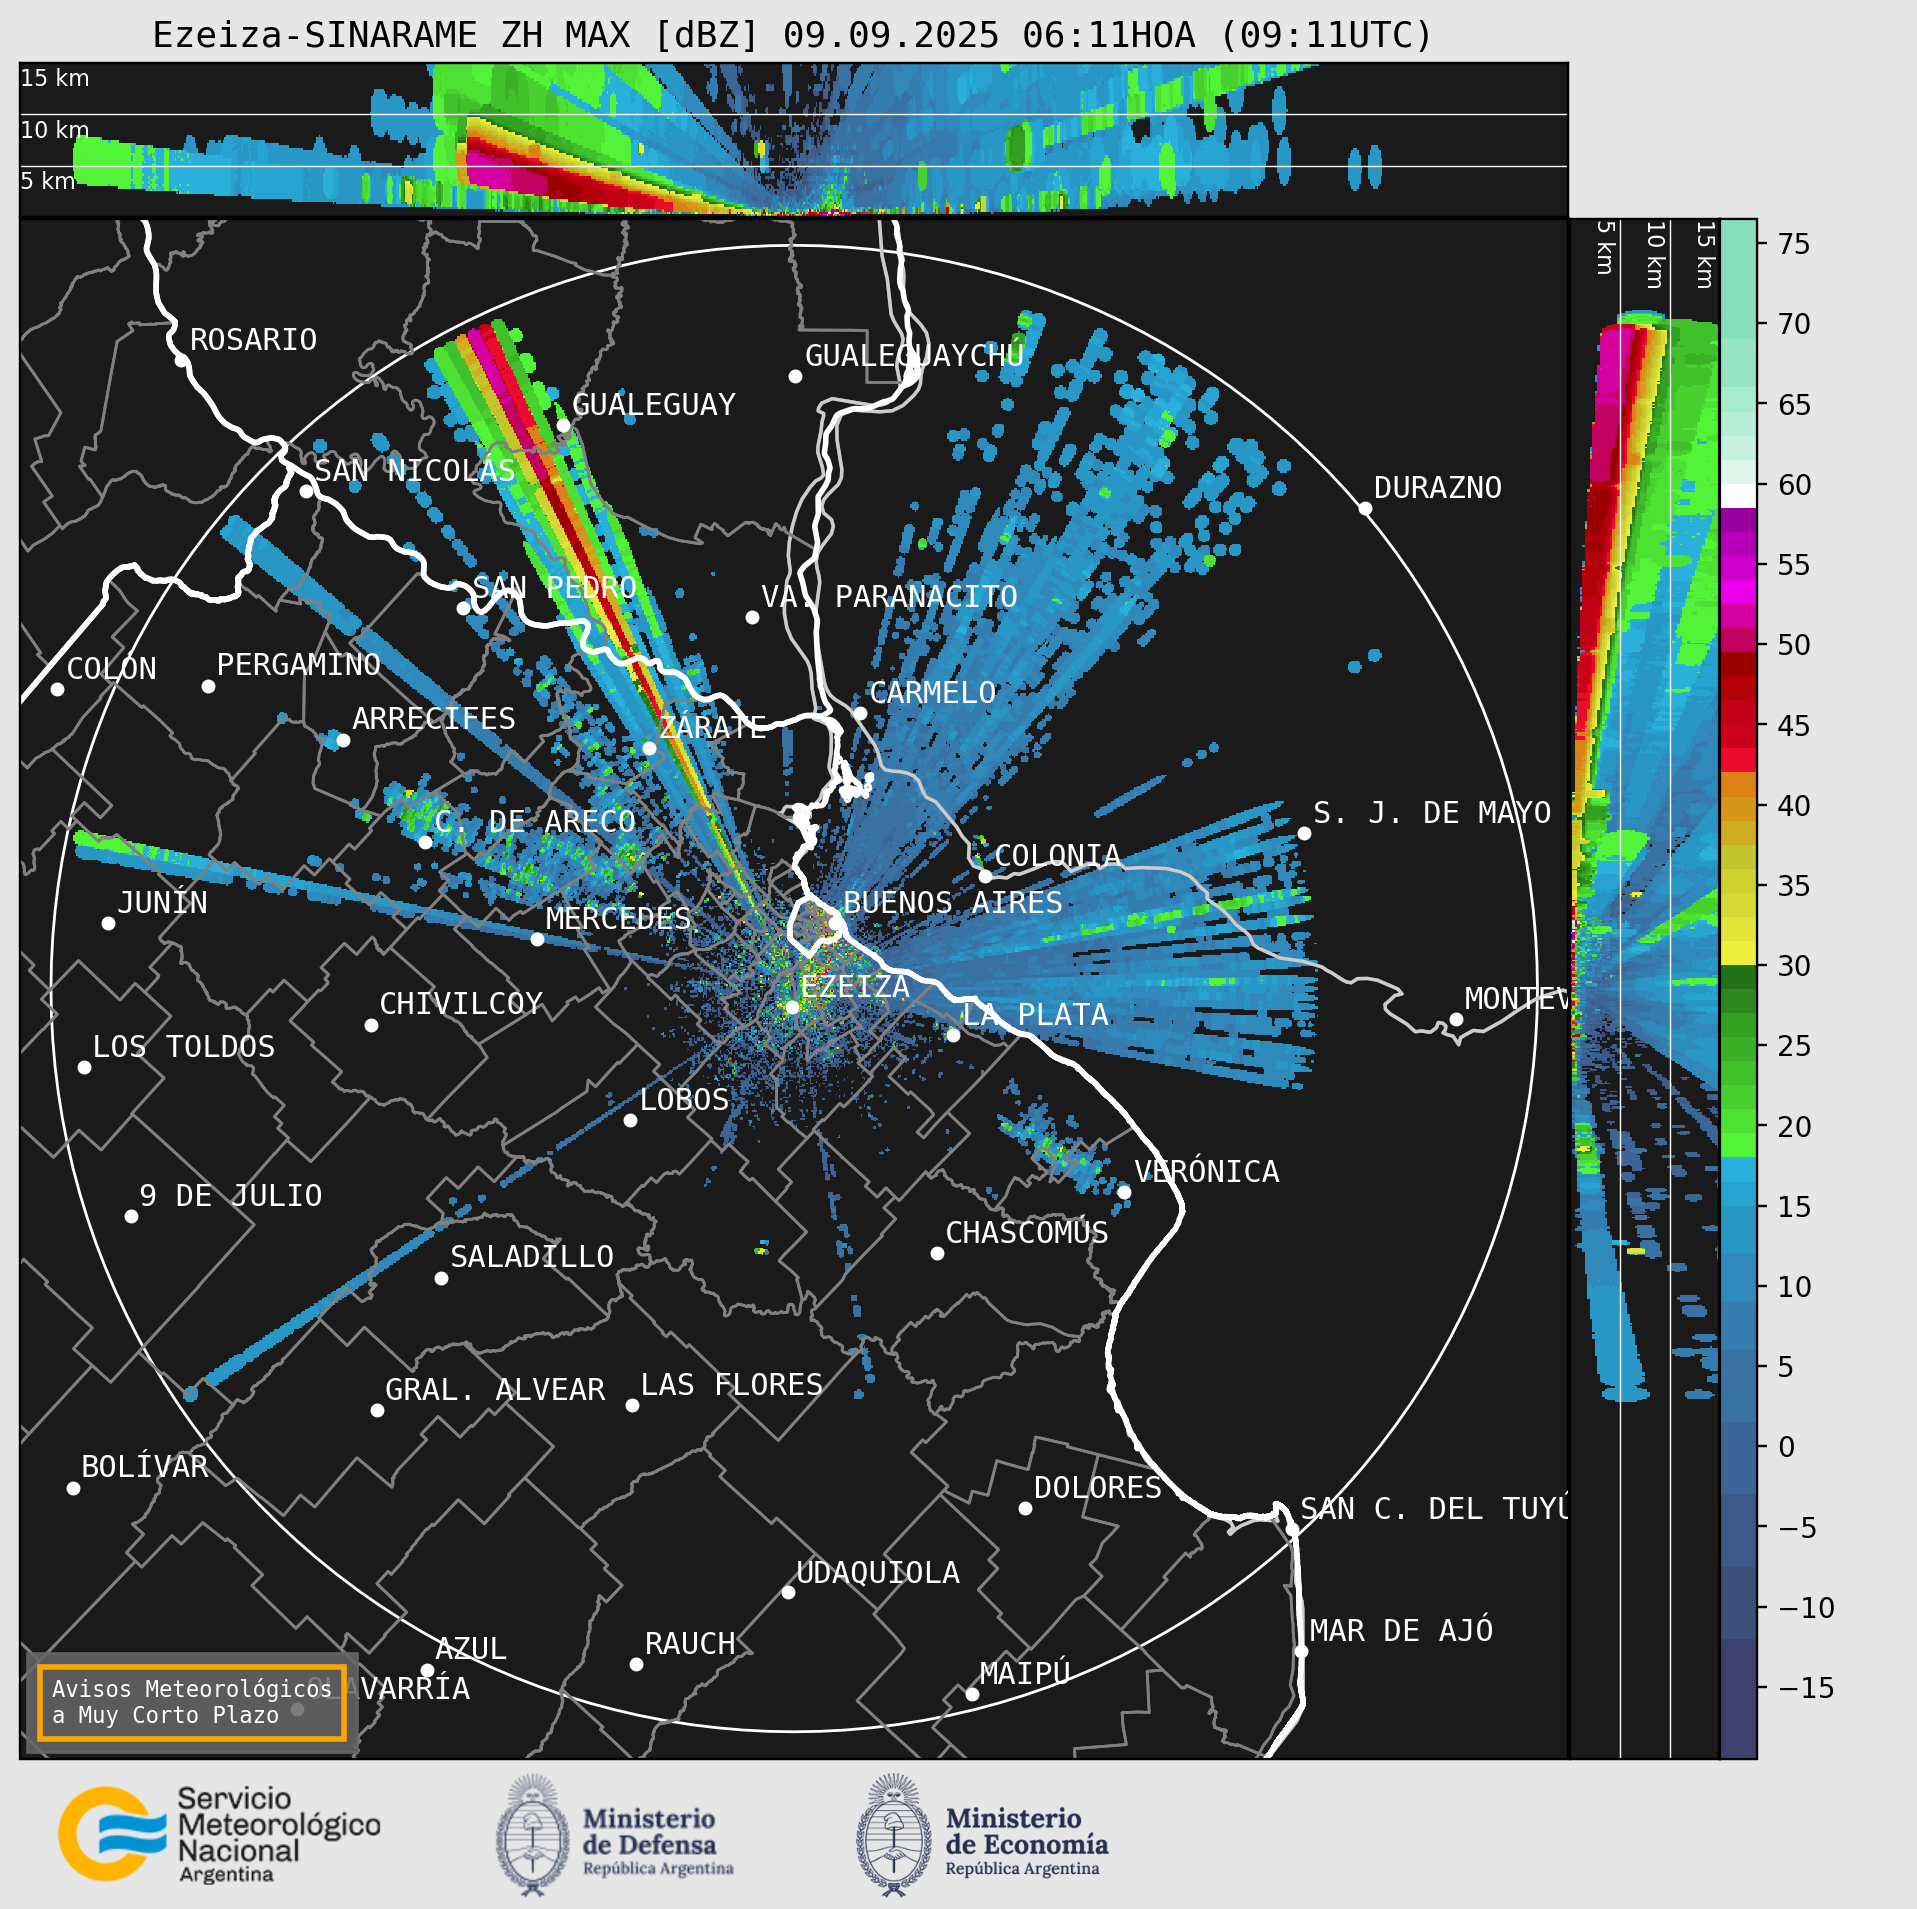Image resolution: width=1917 pixels, height=1909 pixels.
Task: Click the Las Flores marker dot
Action: (x=632, y=1405)
